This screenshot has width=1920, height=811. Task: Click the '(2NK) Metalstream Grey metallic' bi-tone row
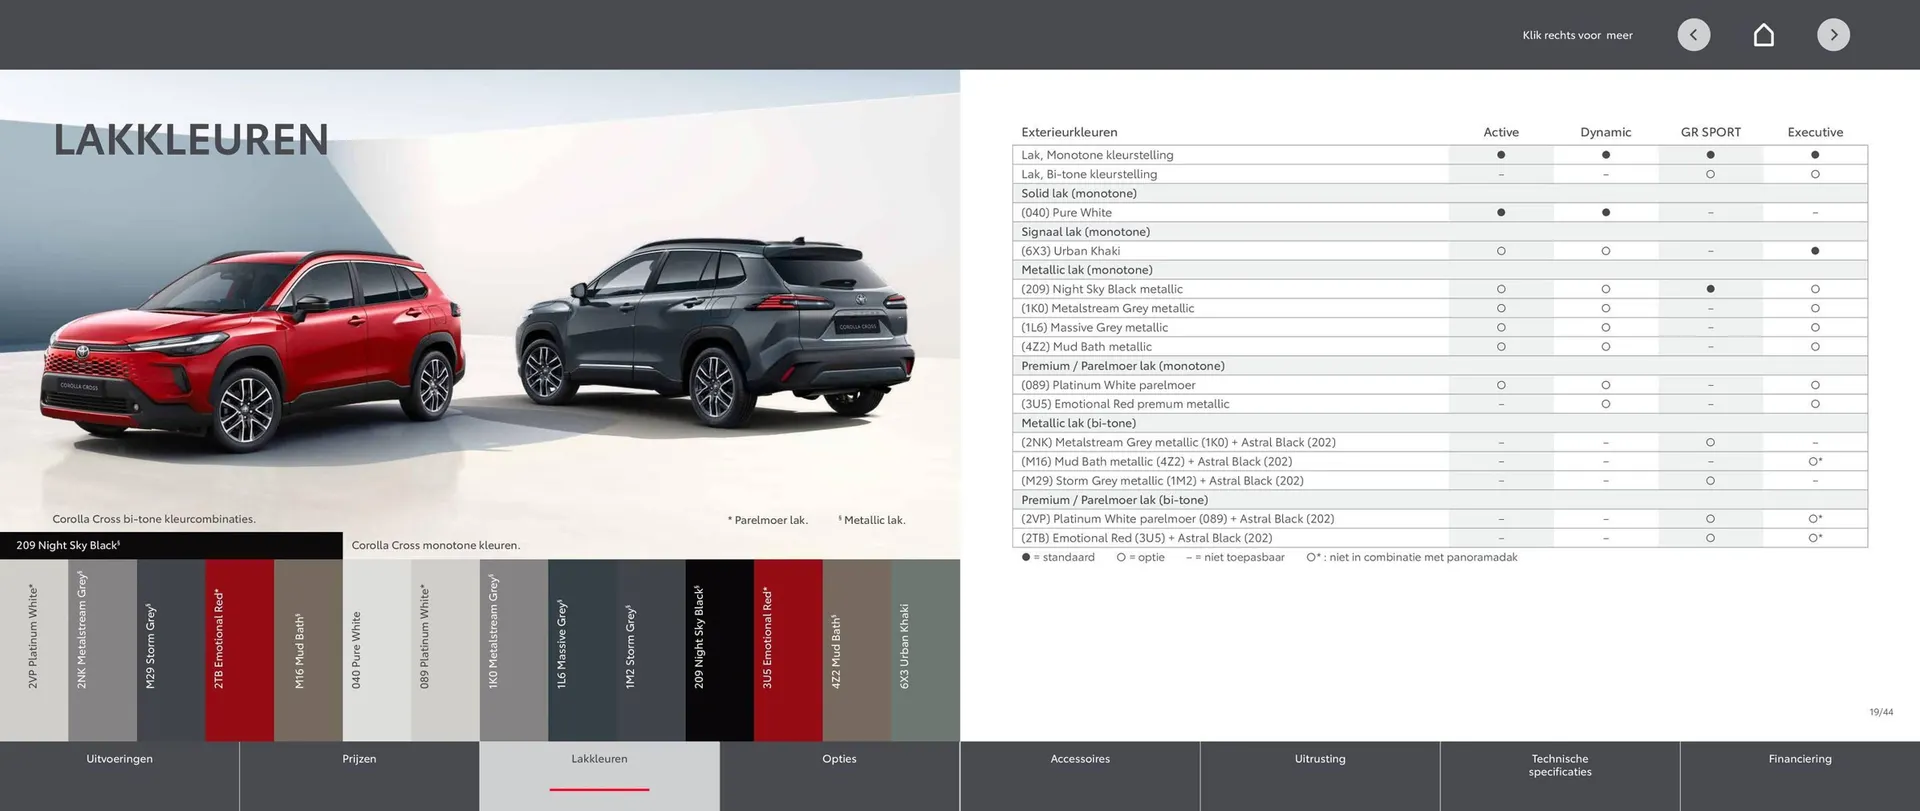(x=1440, y=442)
